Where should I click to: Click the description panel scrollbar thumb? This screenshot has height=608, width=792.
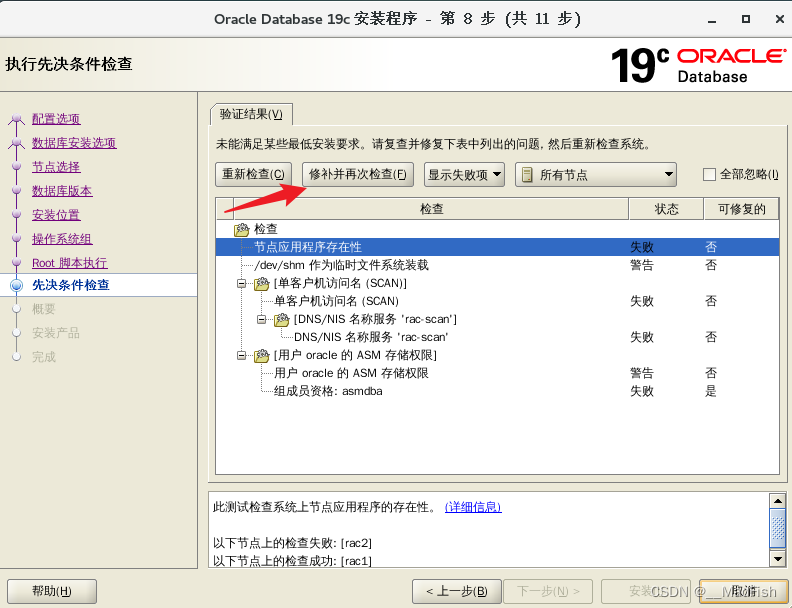[777, 528]
